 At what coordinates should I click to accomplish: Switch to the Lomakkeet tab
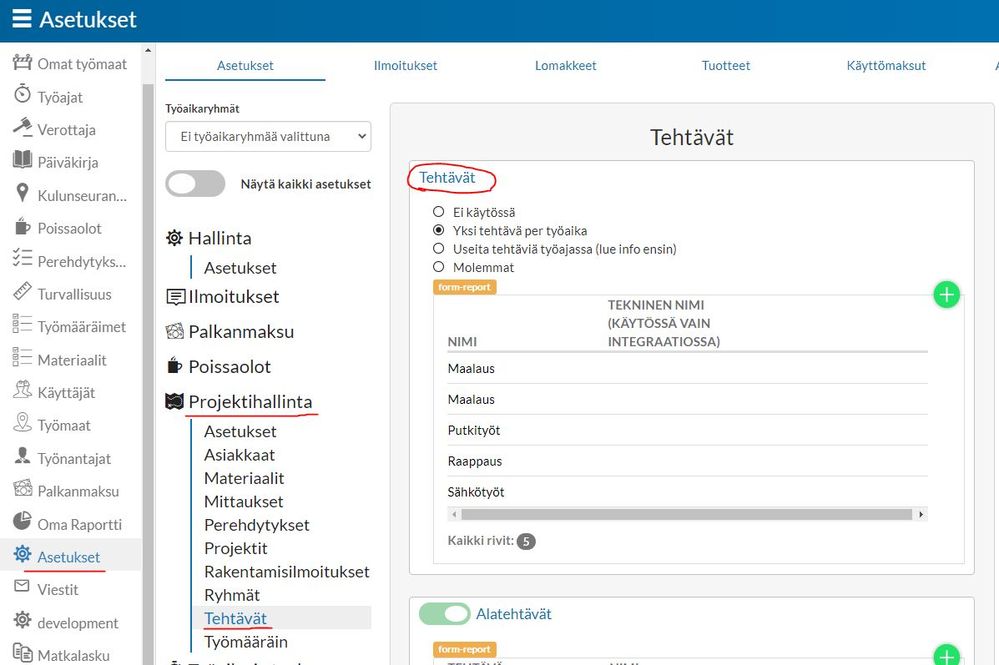coord(565,66)
